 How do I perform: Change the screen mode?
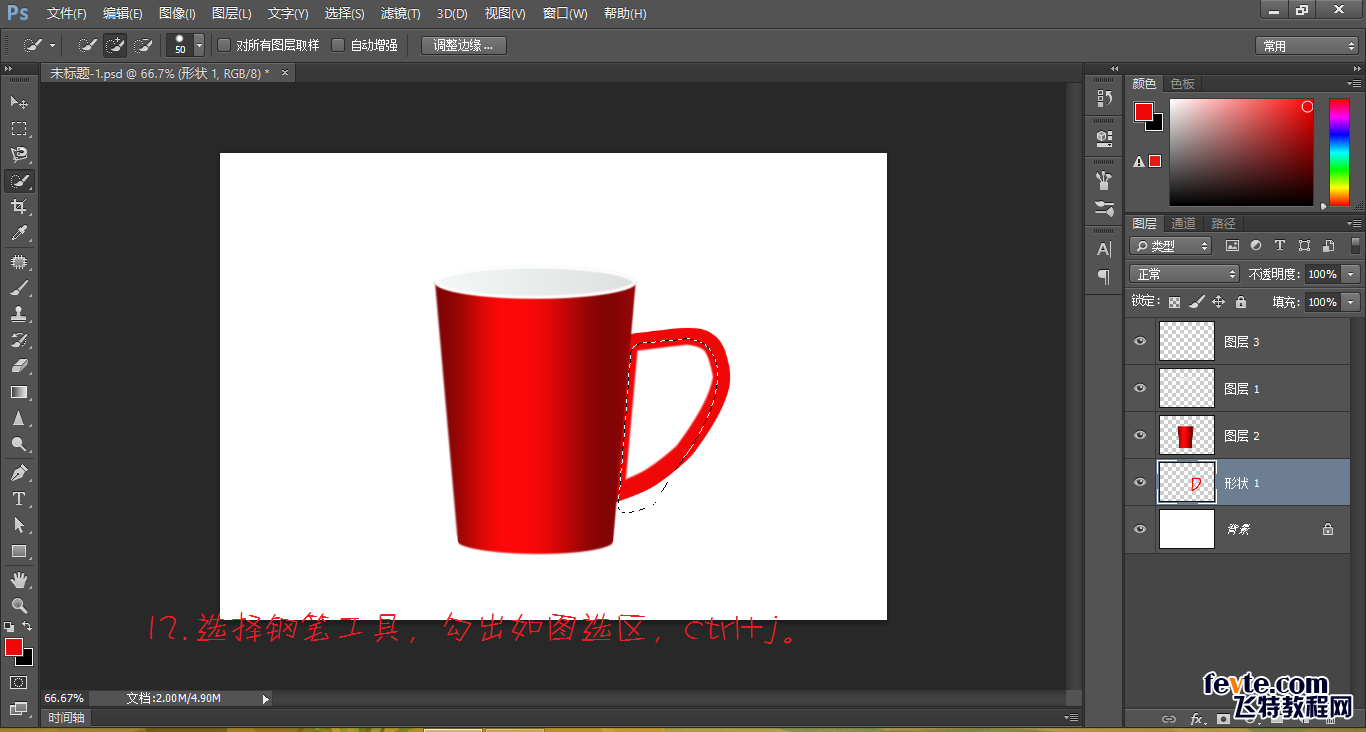(19, 709)
